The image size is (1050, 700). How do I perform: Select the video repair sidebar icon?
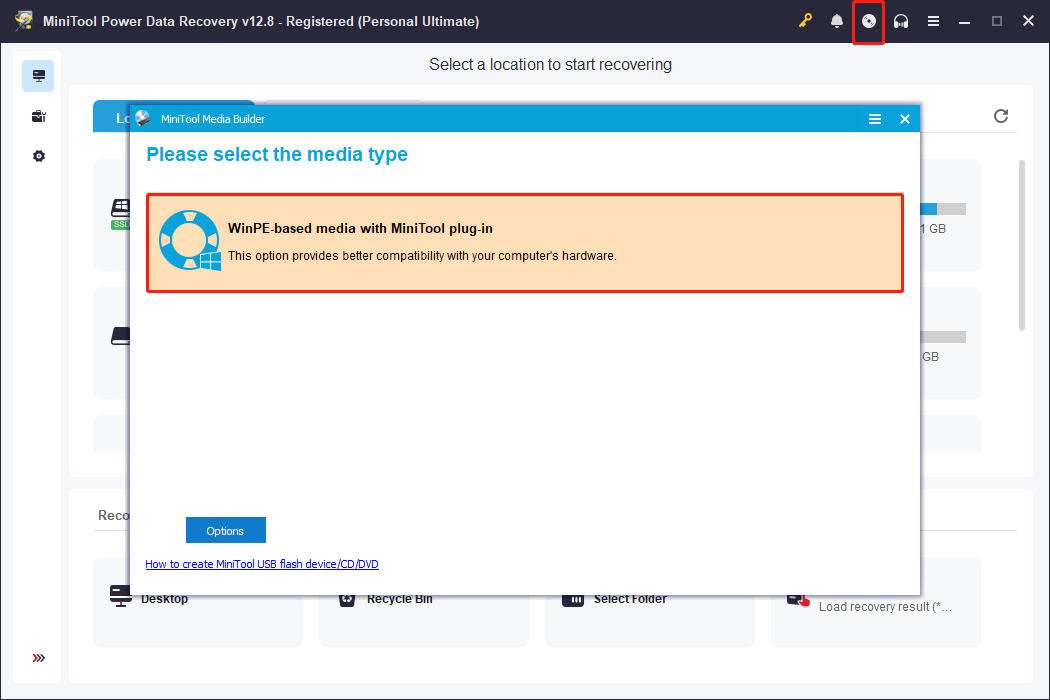(38, 116)
